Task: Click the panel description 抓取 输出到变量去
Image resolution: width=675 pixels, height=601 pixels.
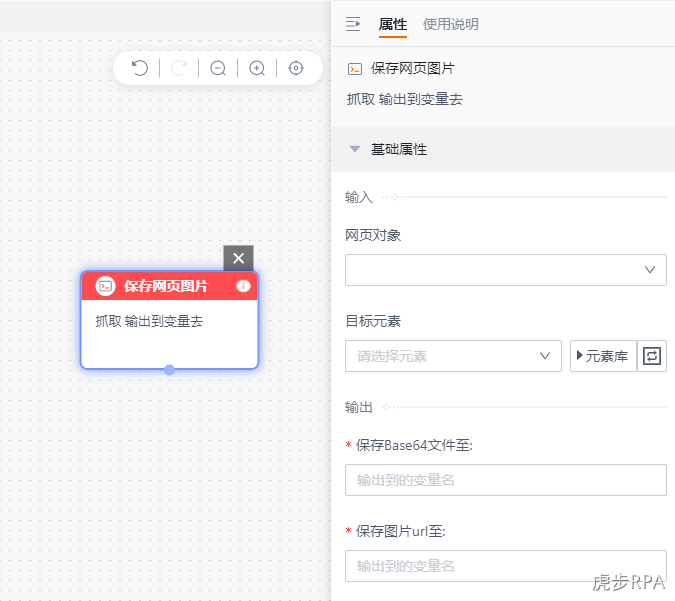Action: coord(405,99)
